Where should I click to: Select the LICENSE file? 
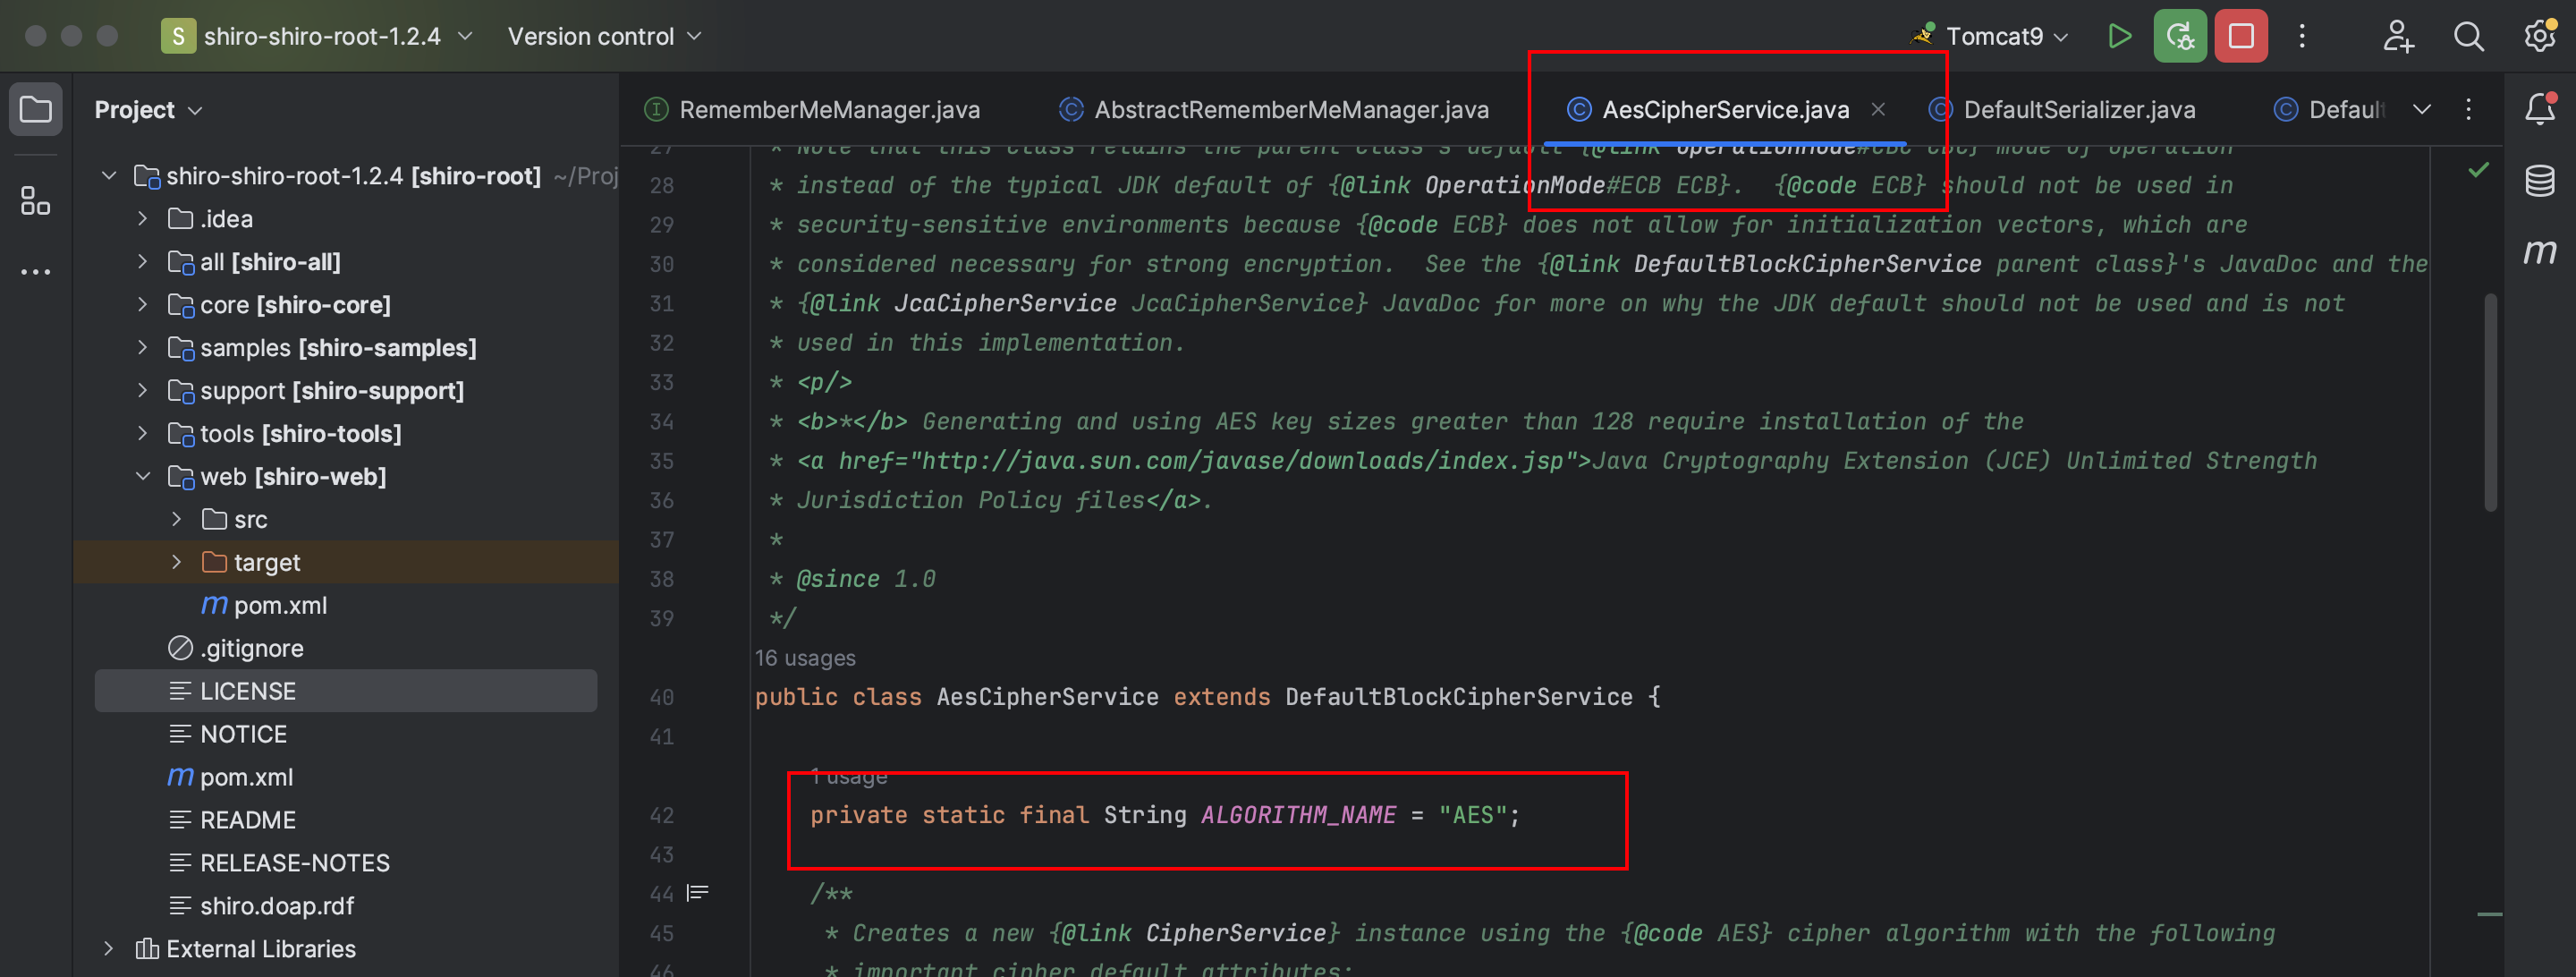(x=346, y=692)
